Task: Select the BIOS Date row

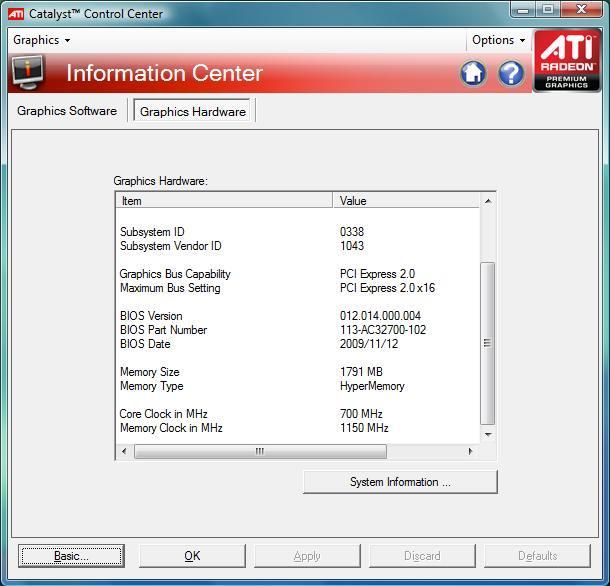Action: coord(298,344)
